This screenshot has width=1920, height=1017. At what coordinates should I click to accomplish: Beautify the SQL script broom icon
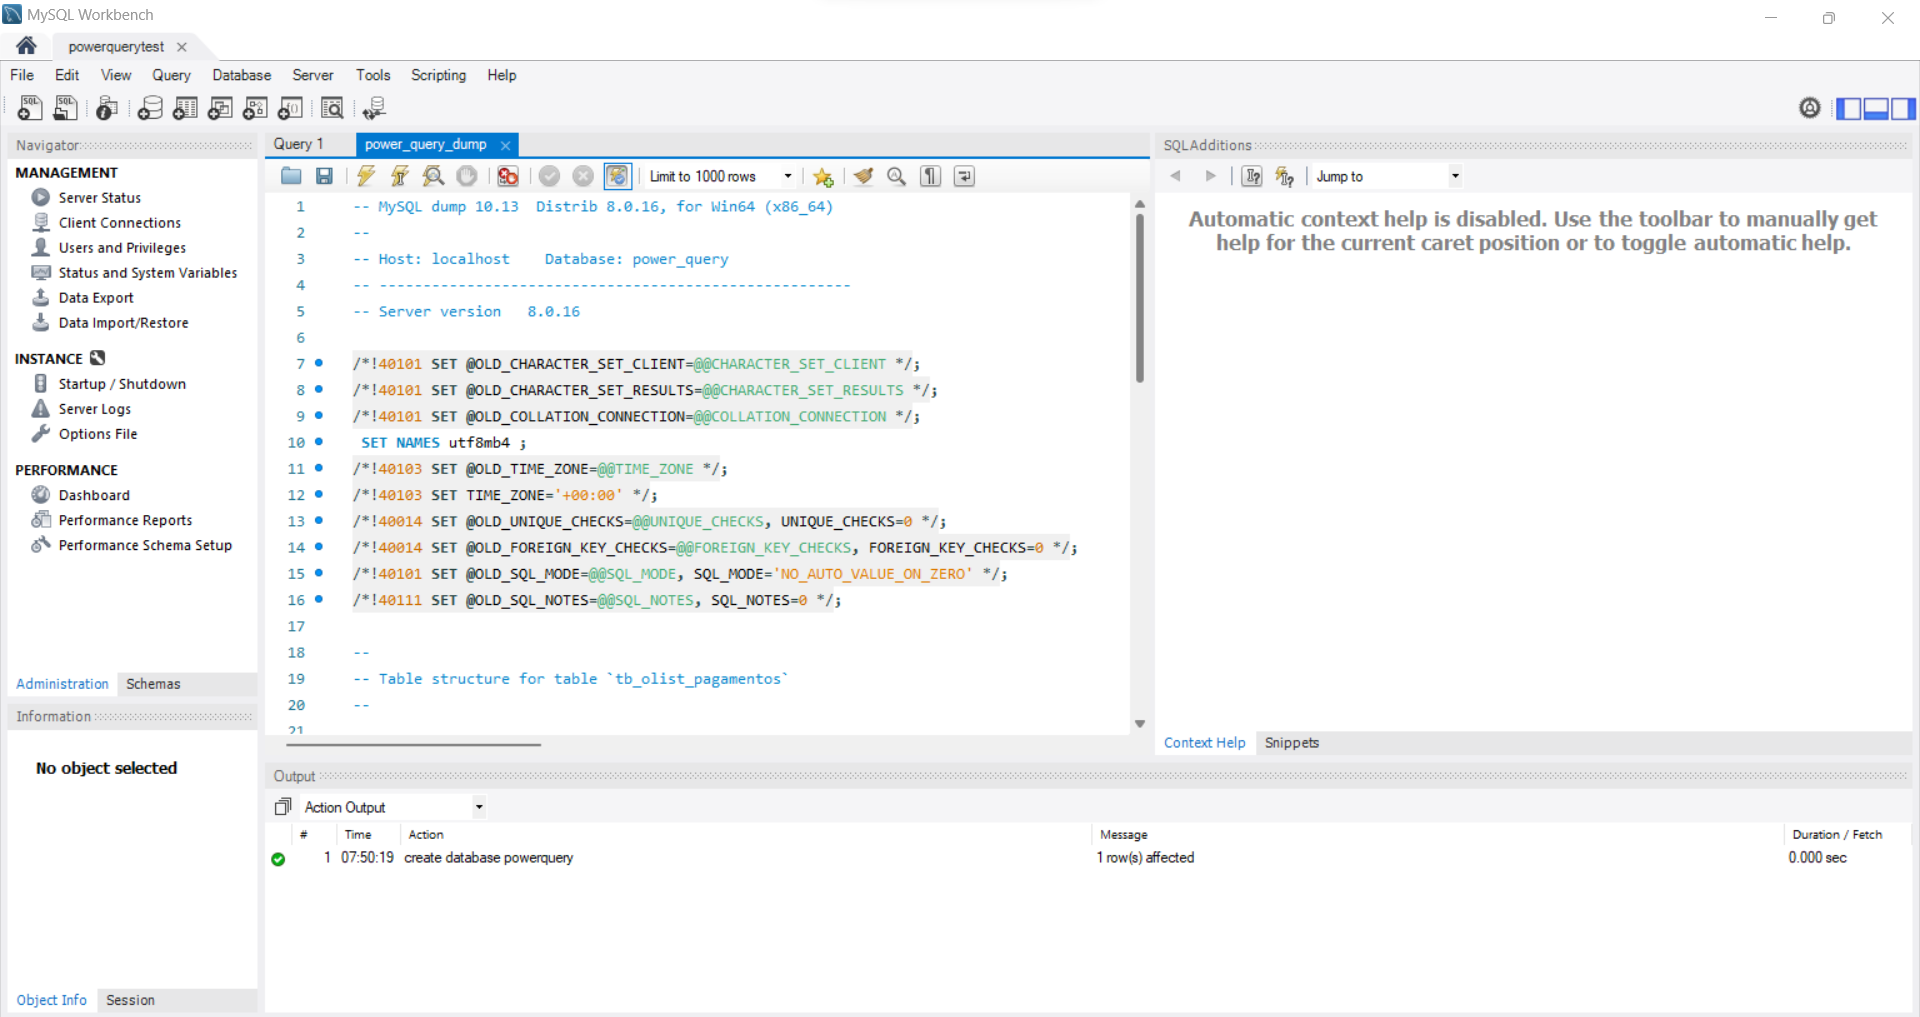pyautogui.click(x=863, y=176)
